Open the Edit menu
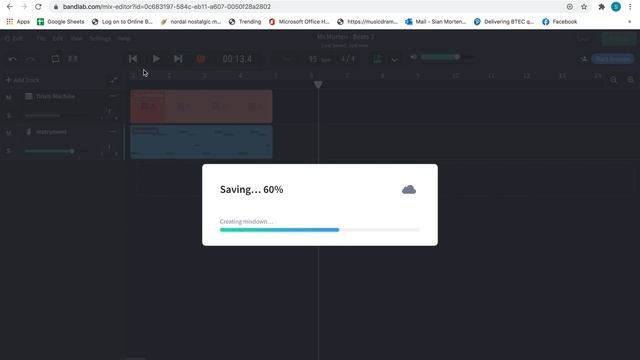This screenshot has width=640, height=360. coord(58,38)
